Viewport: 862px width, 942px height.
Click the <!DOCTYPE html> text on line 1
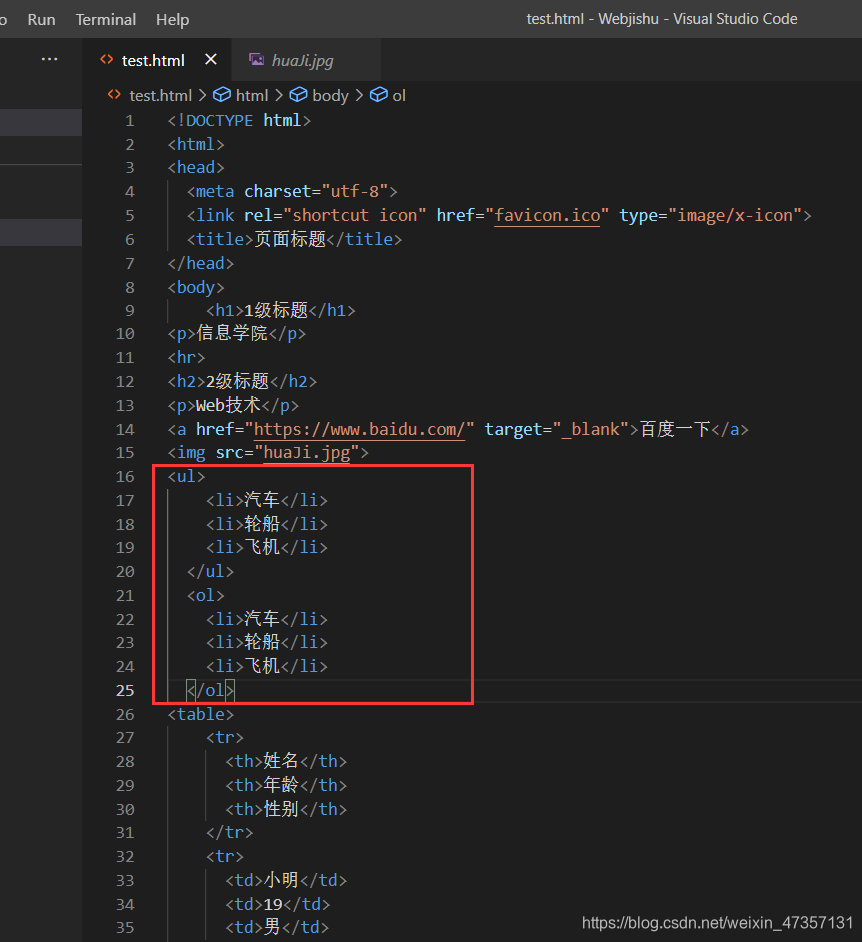239,121
